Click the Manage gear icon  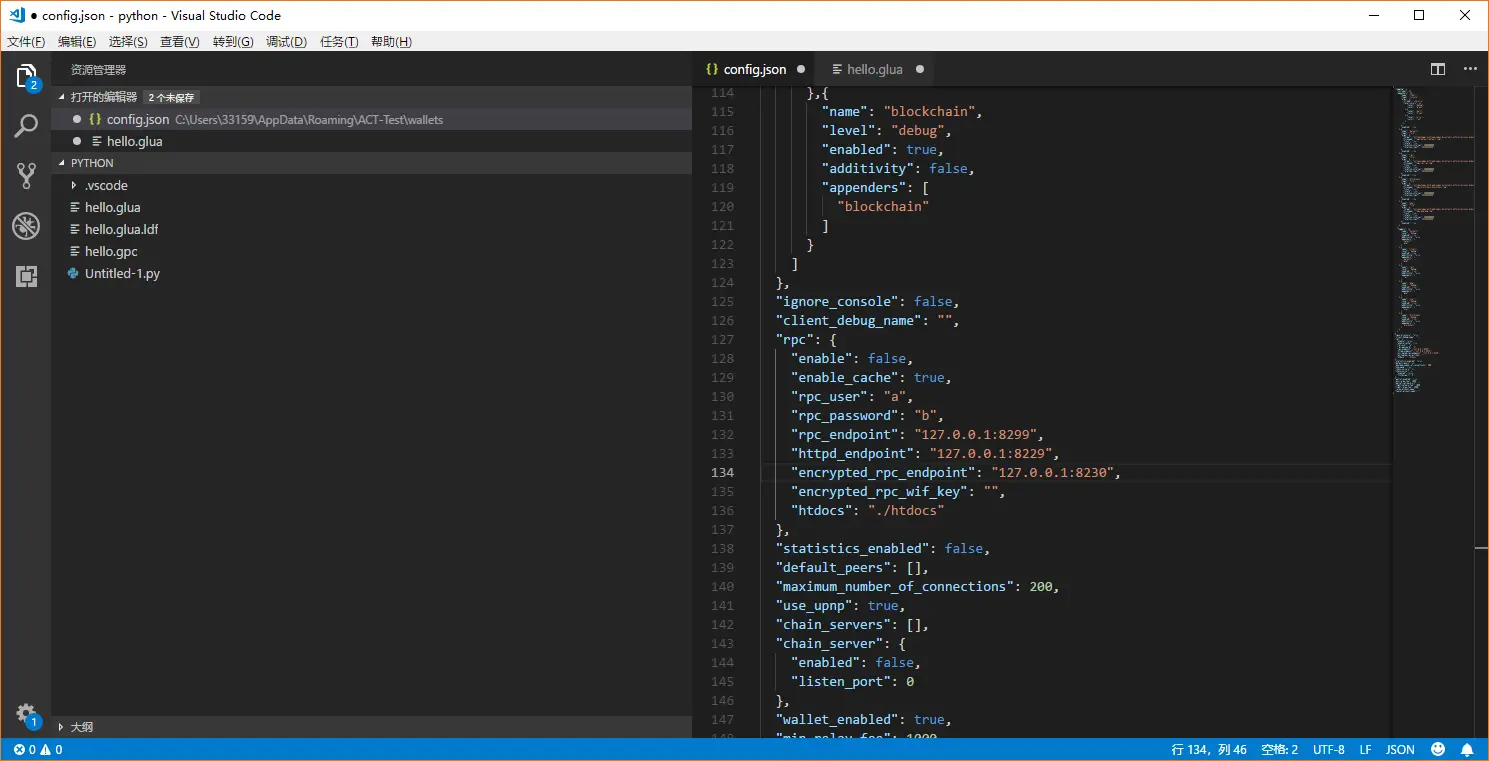[x=26, y=714]
